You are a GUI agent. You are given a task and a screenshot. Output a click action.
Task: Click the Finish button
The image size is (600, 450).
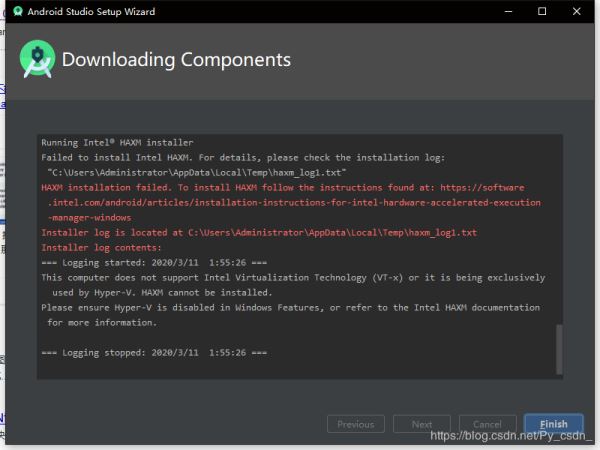click(553, 424)
